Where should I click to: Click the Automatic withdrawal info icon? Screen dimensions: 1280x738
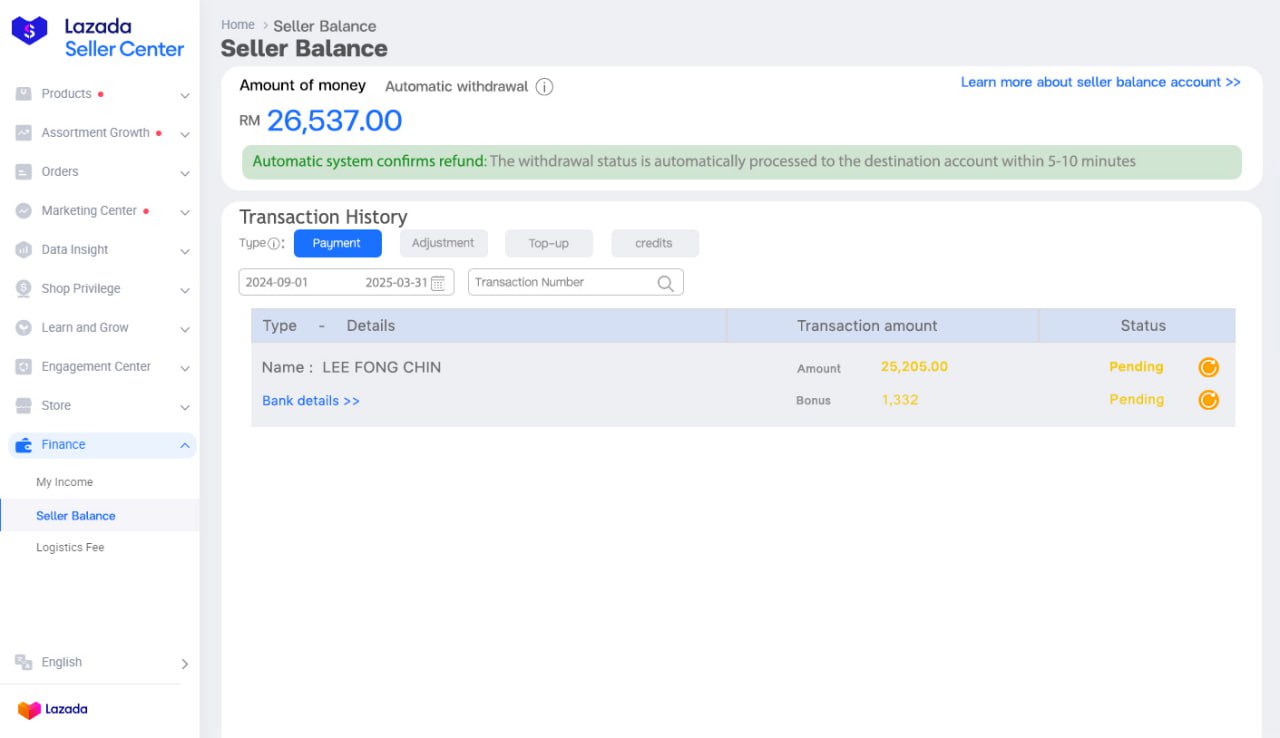[544, 87]
